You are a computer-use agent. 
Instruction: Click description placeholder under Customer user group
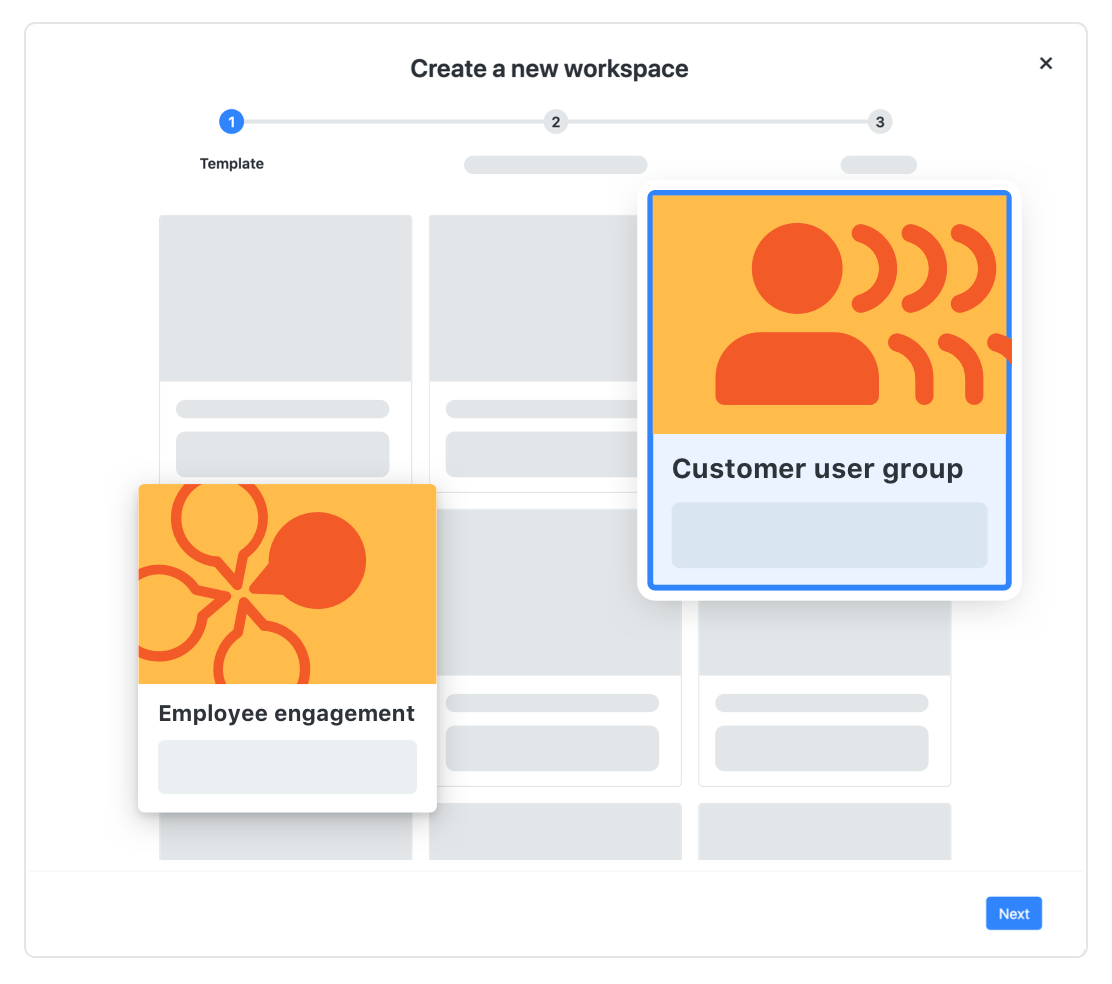[829, 535]
